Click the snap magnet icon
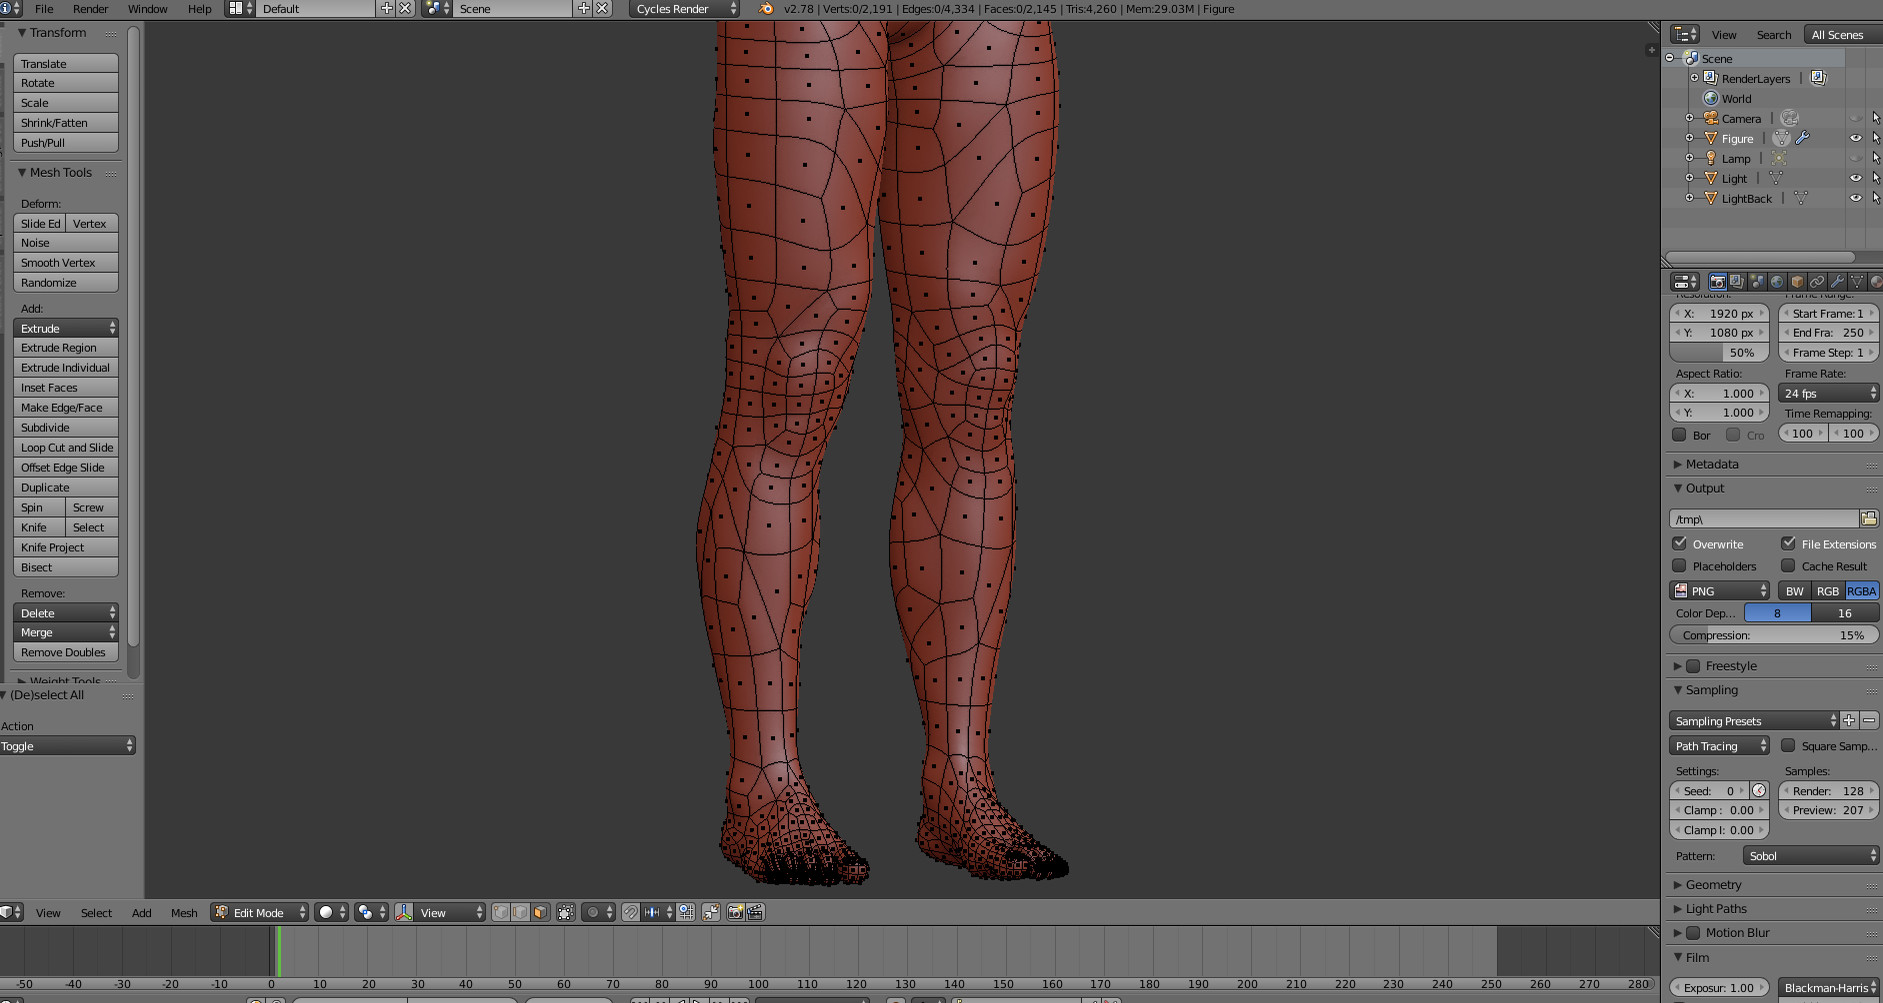 pos(631,912)
